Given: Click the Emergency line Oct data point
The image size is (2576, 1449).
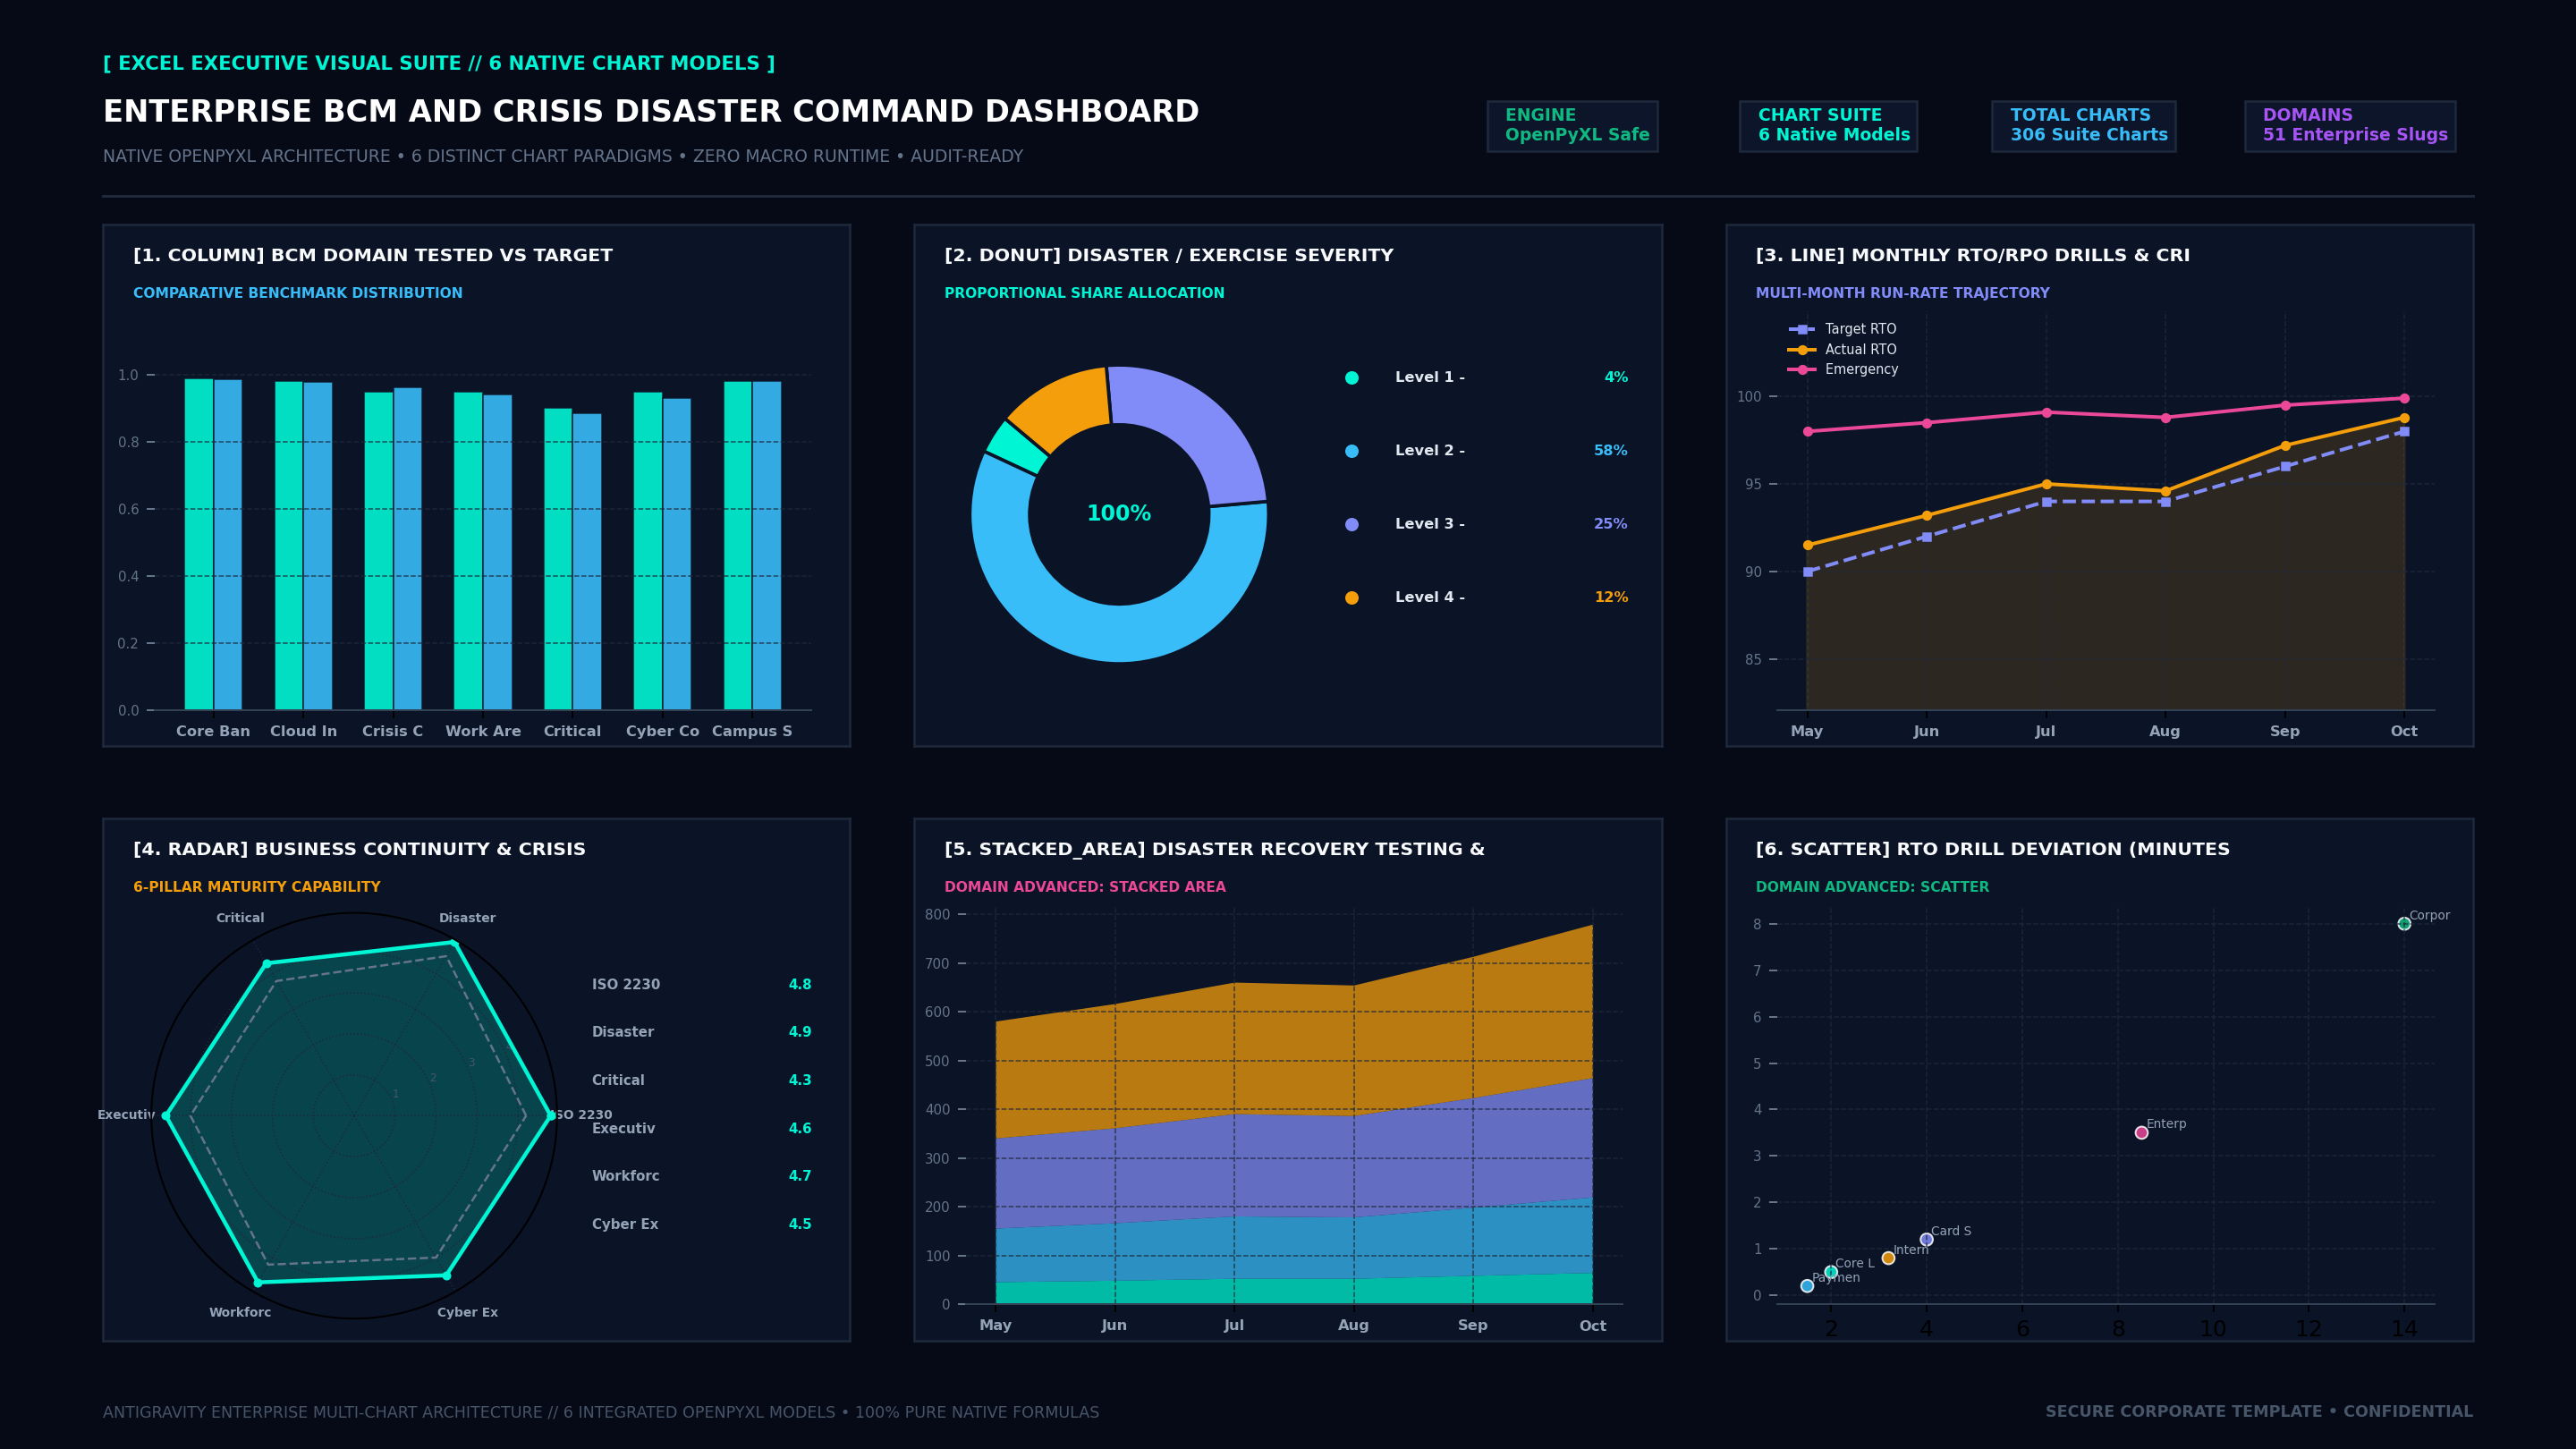Looking at the screenshot, I should tap(2404, 399).
